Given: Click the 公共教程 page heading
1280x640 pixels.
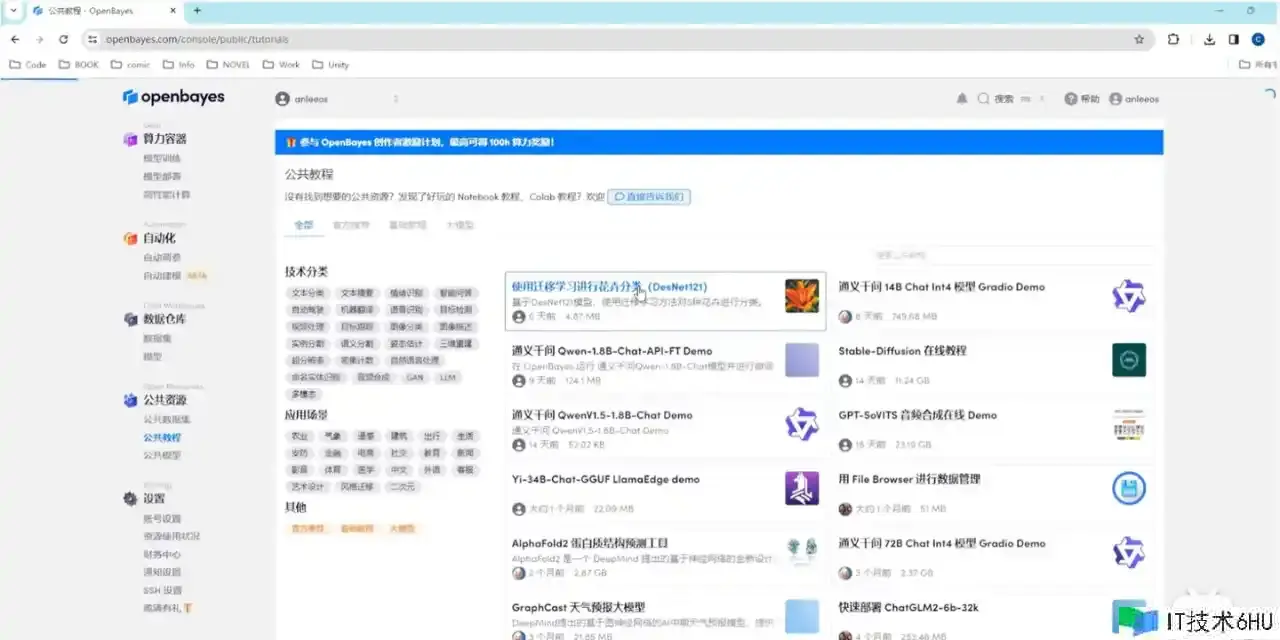Looking at the screenshot, I should 309,174.
